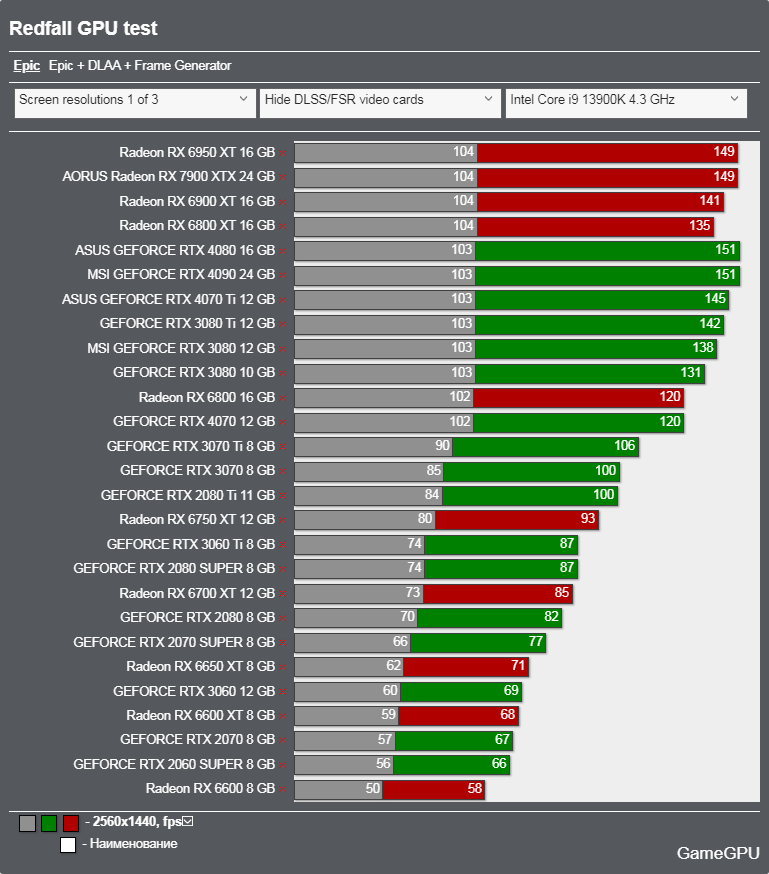The width and height of the screenshot is (769, 874).
Task: Remove Radeon RX 6600 8 GB row
Action: (x=283, y=790)
